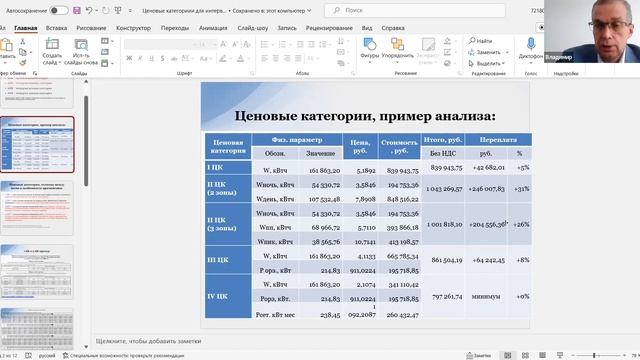This screenshot has width=640, height=360.
Task: Click Исп-ть слайды снова button
Action: [x=81, y=52]
